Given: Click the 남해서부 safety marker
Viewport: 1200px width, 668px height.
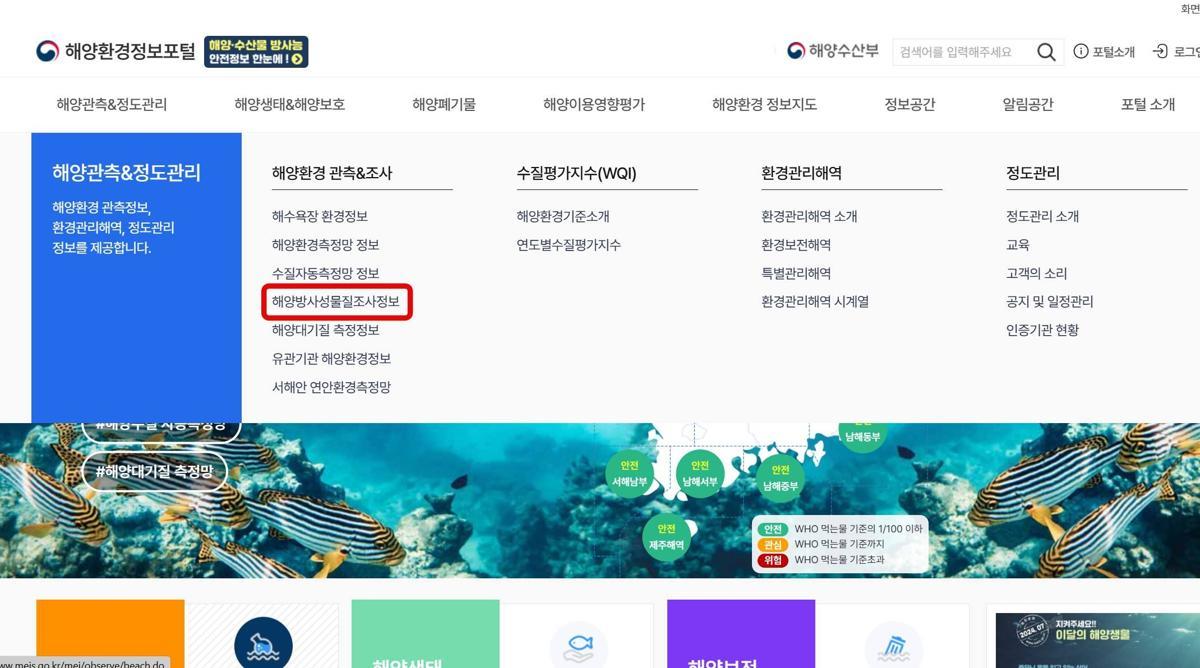Looking at the screenshot, I should [x=700, y=473].
